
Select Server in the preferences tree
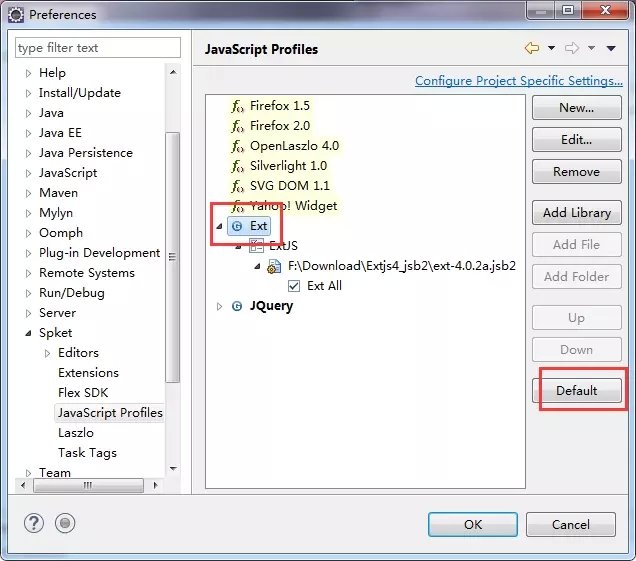pyautogui.click(x=57, y=313)
